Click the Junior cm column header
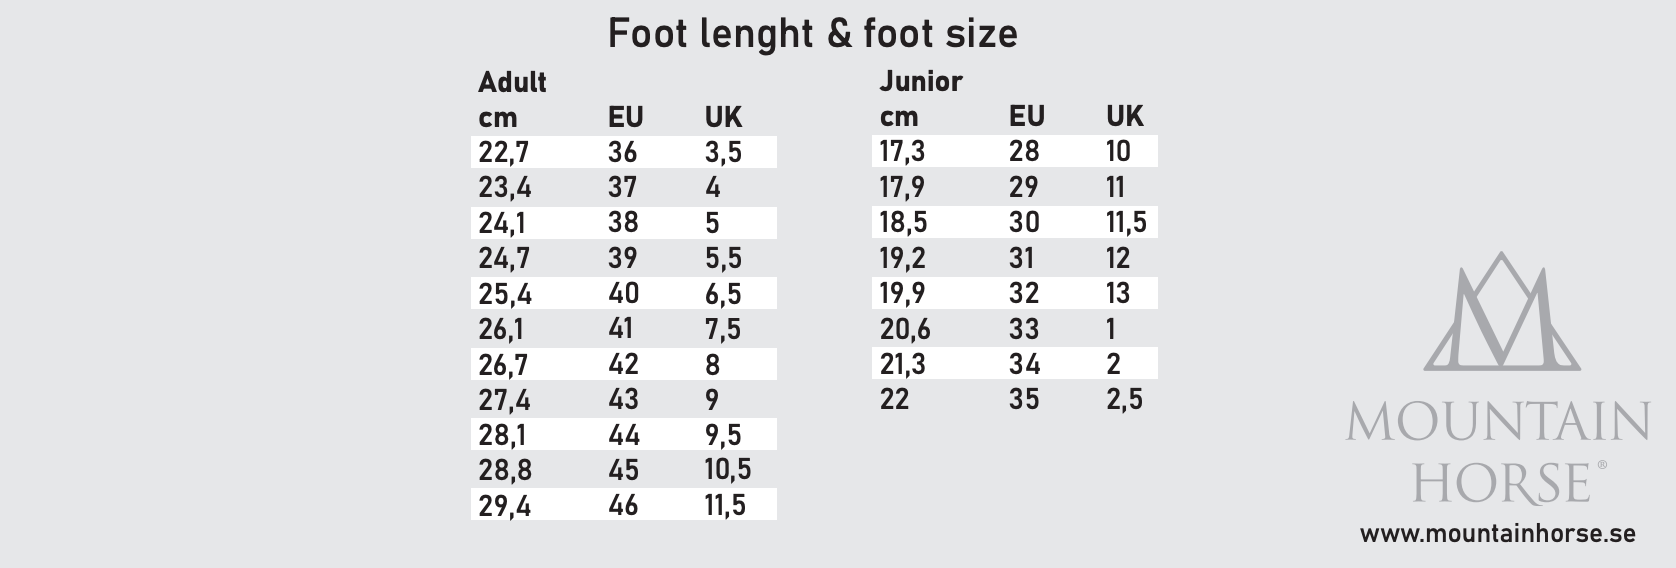The height and width of the screenshot is (568, 1676). click(899, 117)
